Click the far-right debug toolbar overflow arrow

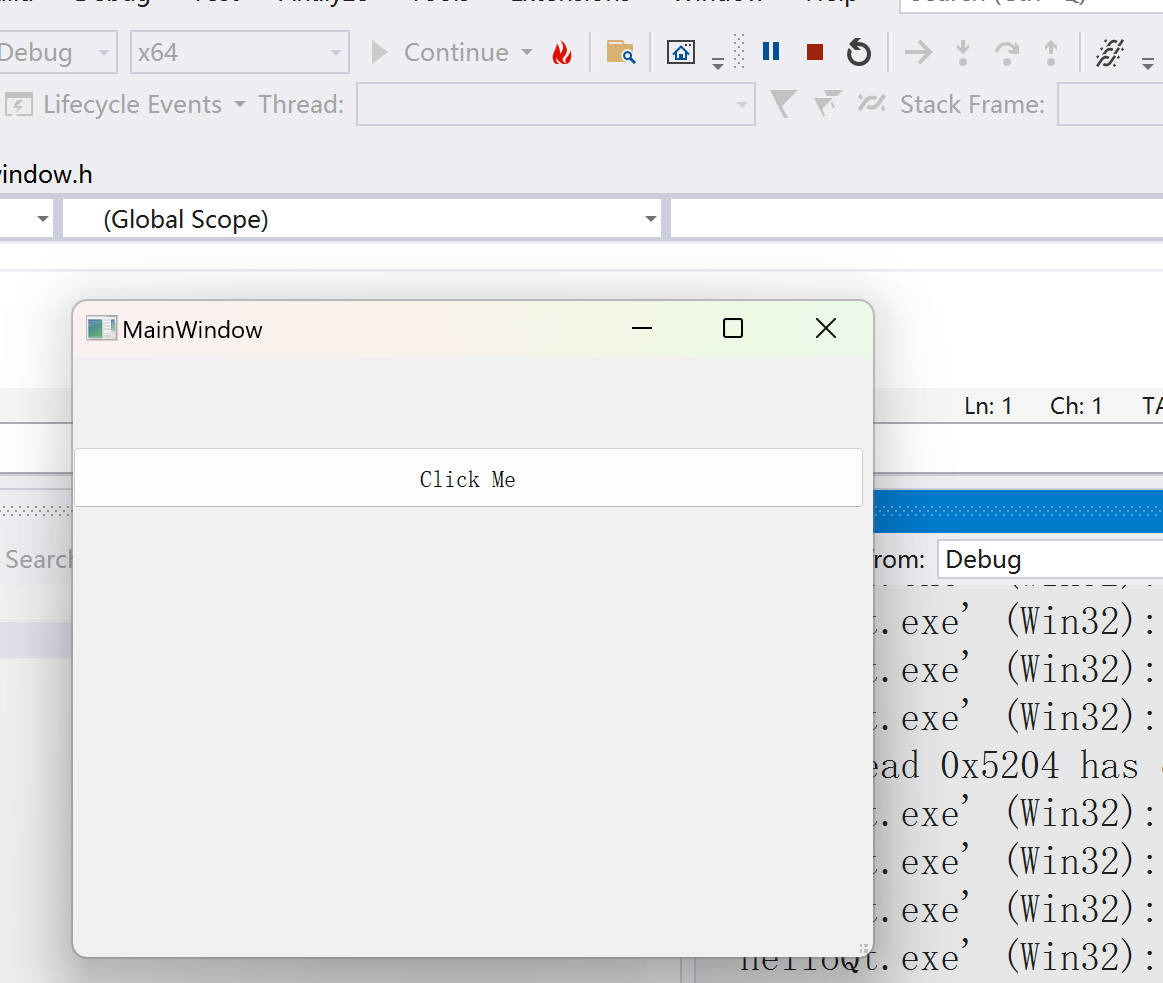[1147, 64]
